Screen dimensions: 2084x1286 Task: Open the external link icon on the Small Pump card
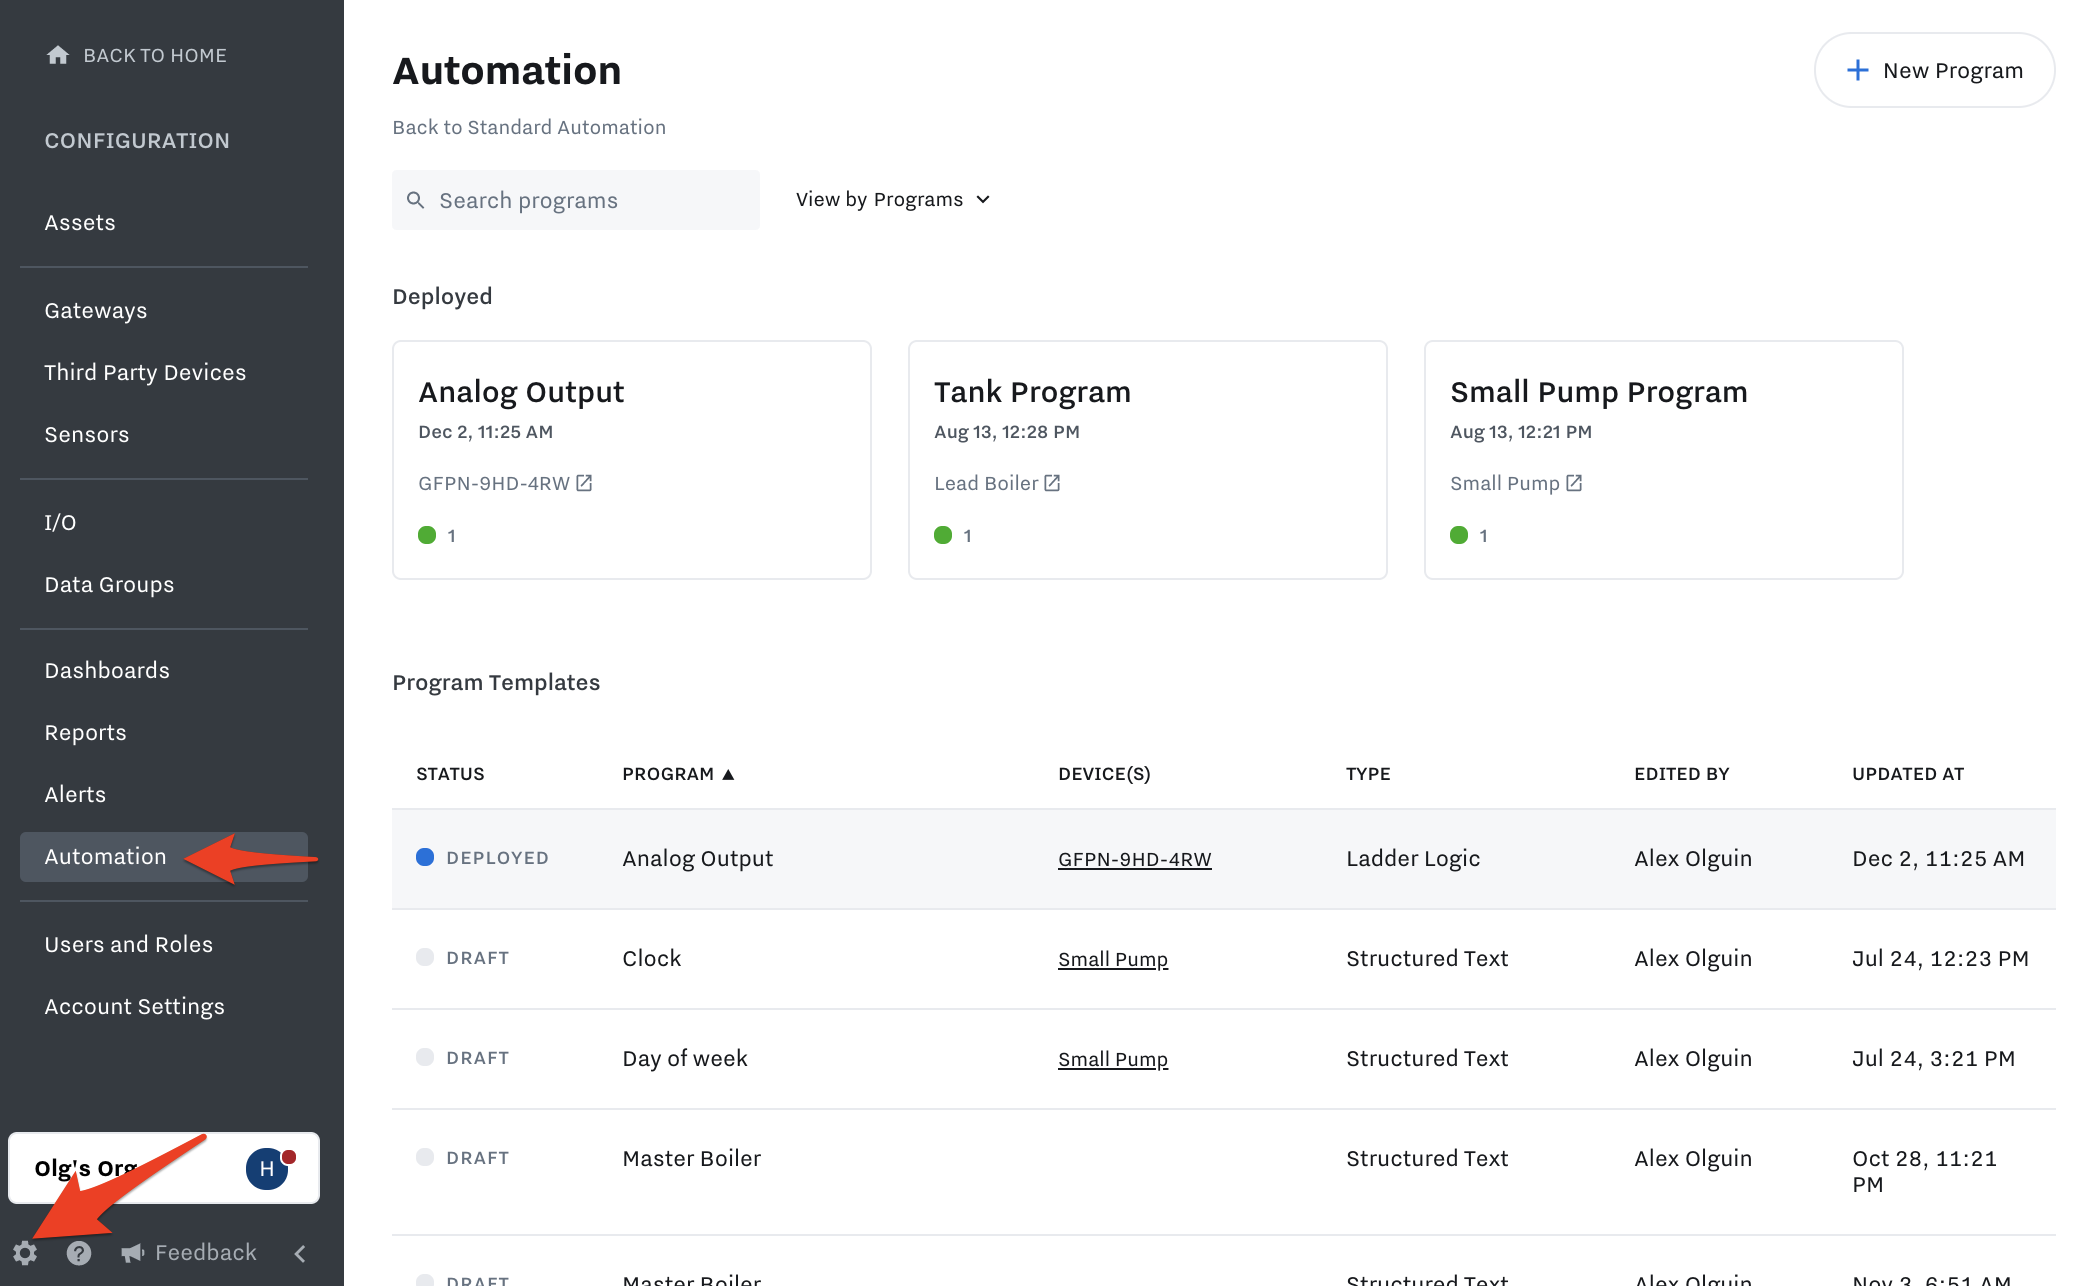click(1574, 483)
